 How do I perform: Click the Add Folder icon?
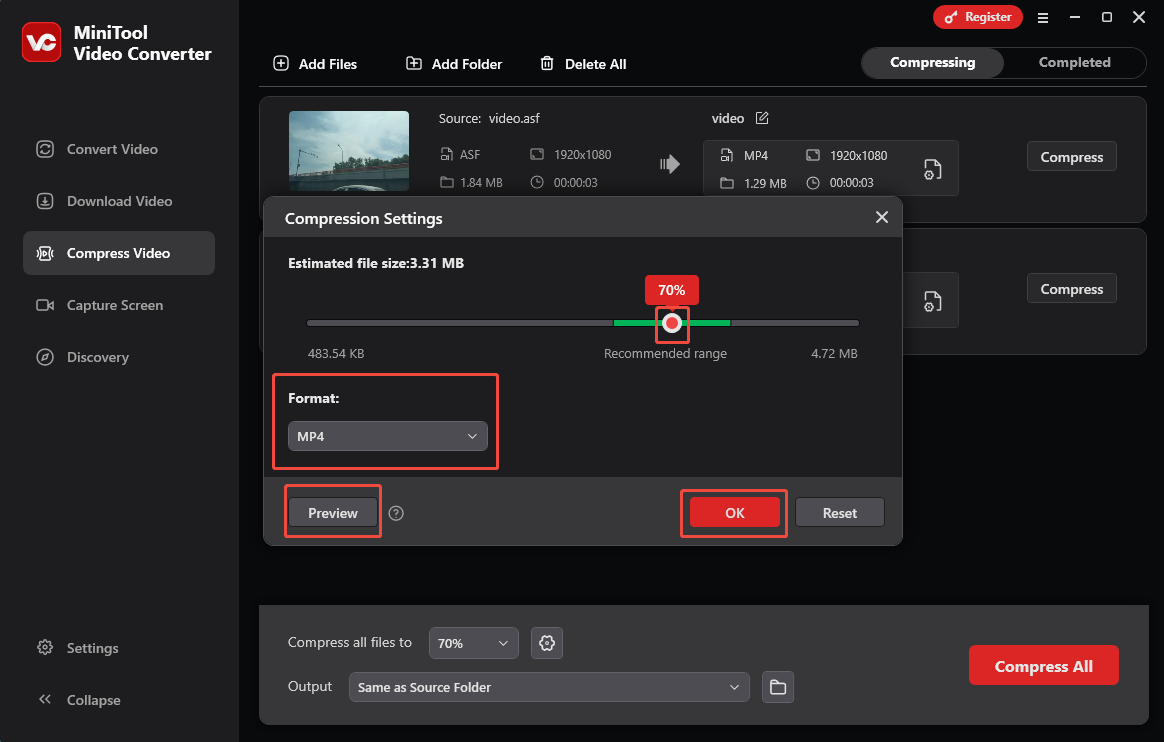413,63
